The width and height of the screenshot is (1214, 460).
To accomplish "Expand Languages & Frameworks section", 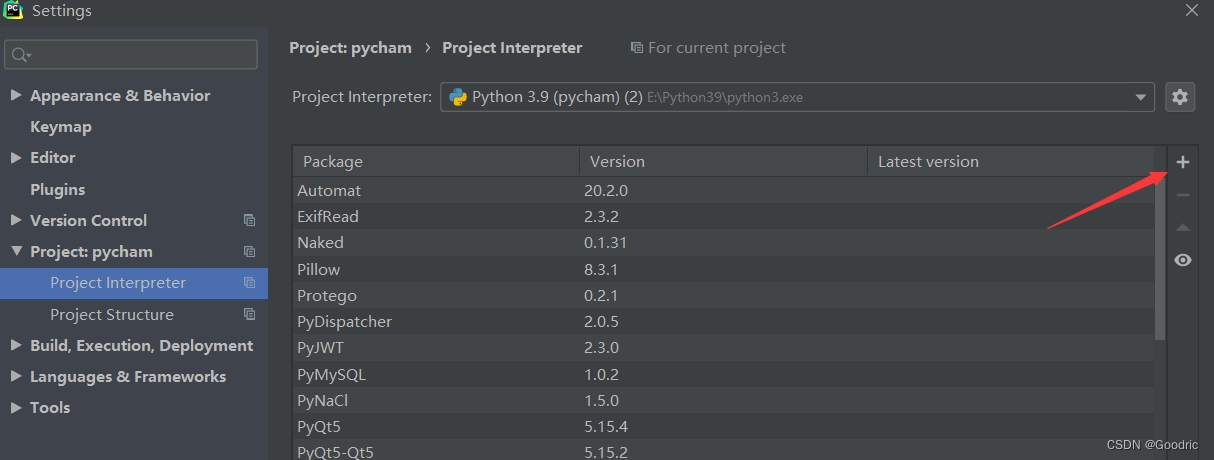I will tap(16, 376).
